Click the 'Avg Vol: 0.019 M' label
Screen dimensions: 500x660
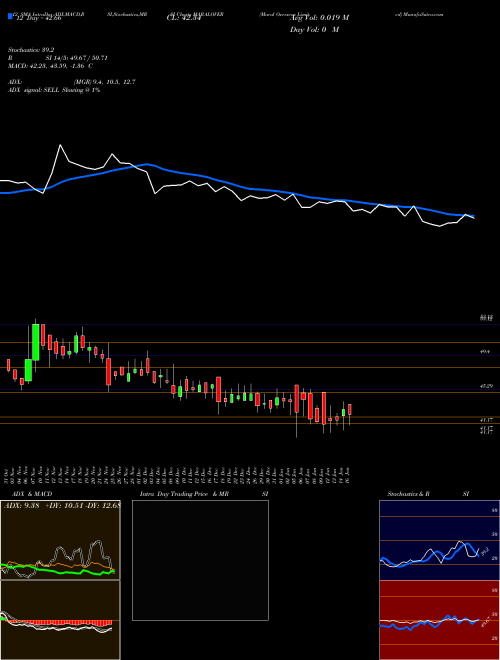(319, 18)
